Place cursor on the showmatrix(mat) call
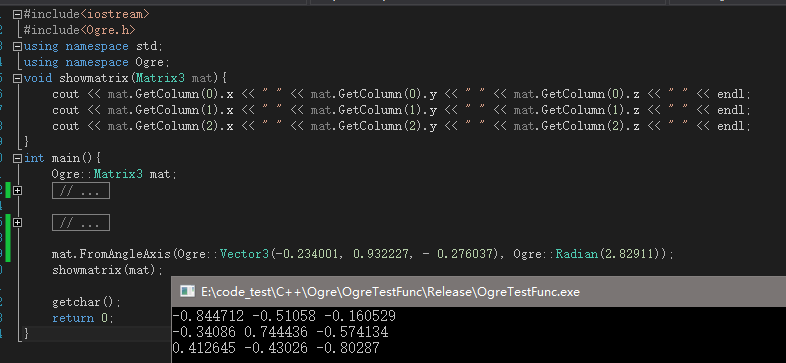The height and width of the screenshot is (363, 786). pyautogui.click(x=108, y=270)
